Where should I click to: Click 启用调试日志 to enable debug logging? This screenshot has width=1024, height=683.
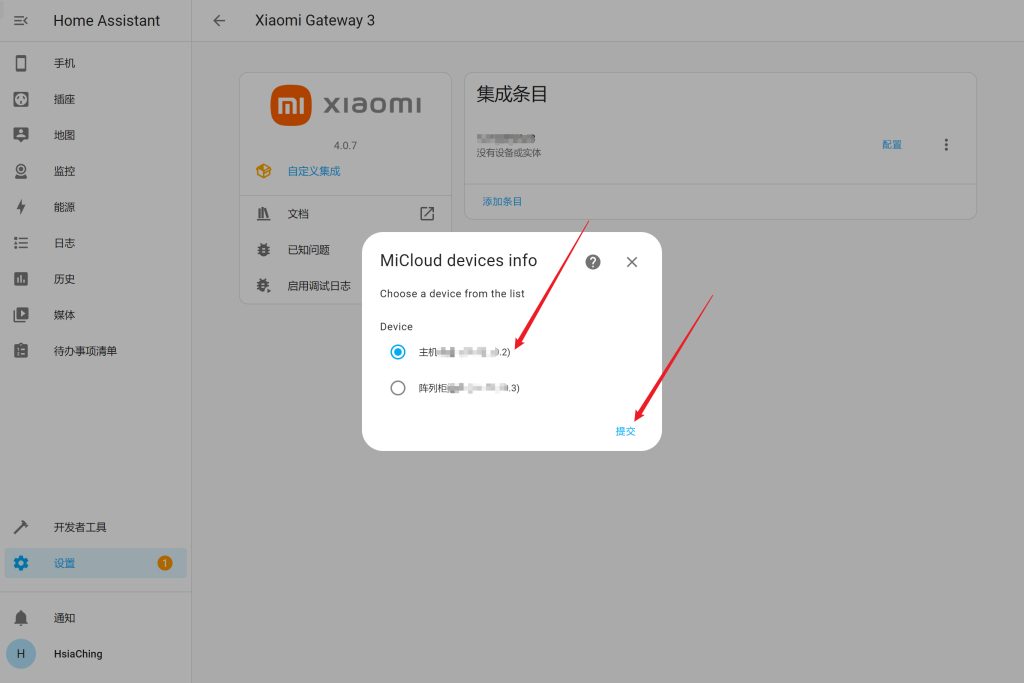pos(319,285)
